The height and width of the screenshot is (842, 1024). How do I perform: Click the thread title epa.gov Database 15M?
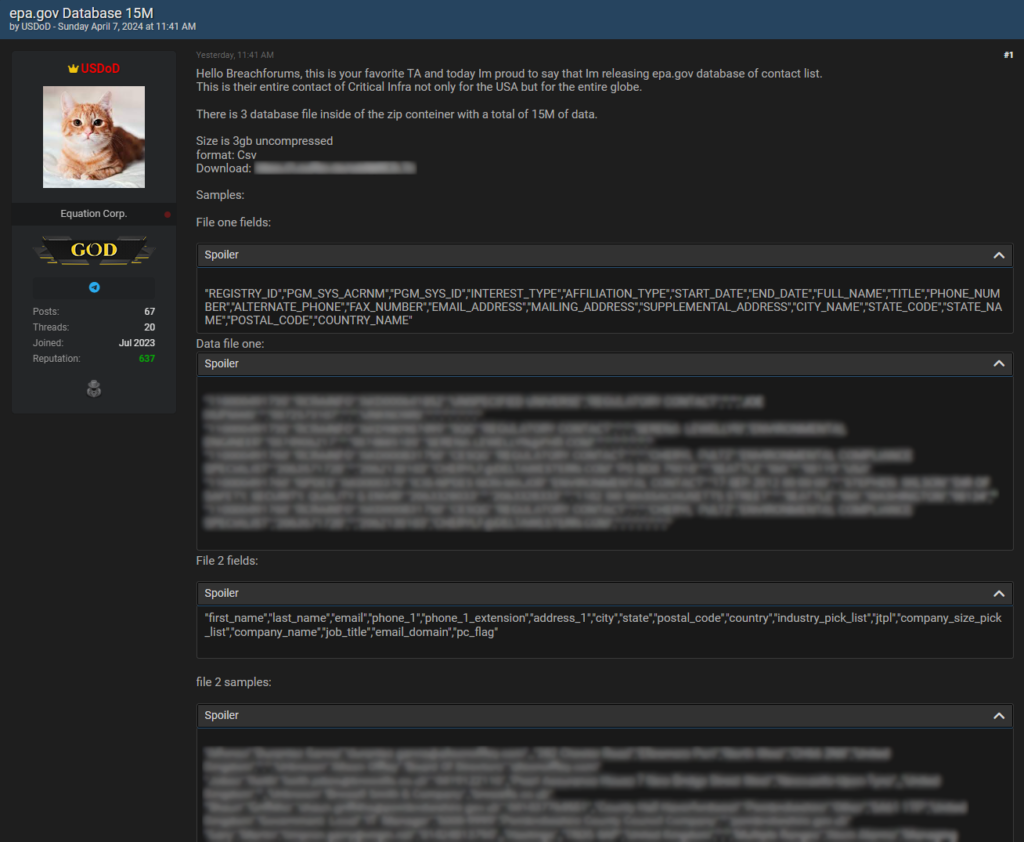tap(81, 12)
